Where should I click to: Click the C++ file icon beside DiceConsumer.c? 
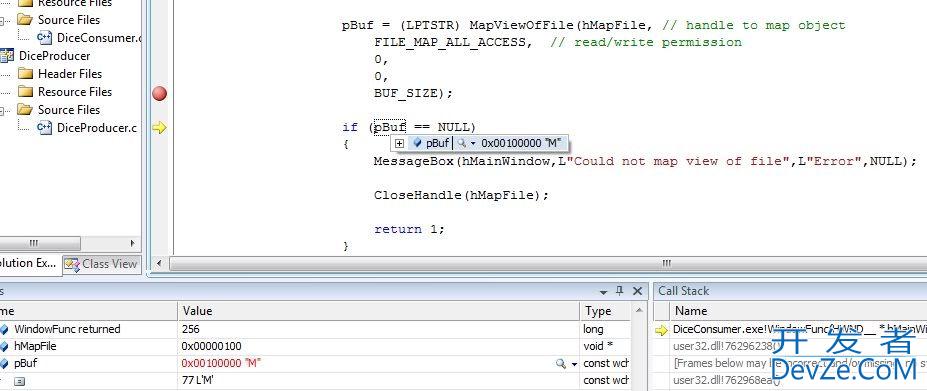(x=44, y=37)
